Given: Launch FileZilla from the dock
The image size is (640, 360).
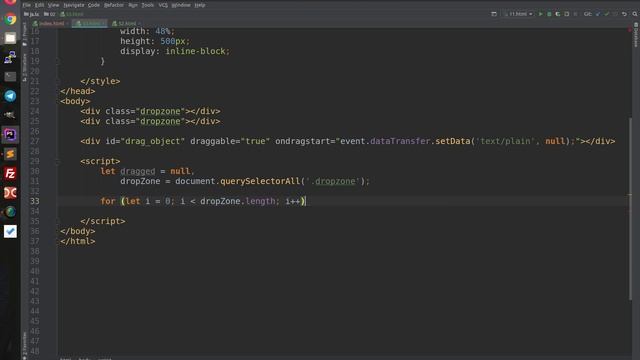Looking at the screenshot, I should (x=10, y=173).
